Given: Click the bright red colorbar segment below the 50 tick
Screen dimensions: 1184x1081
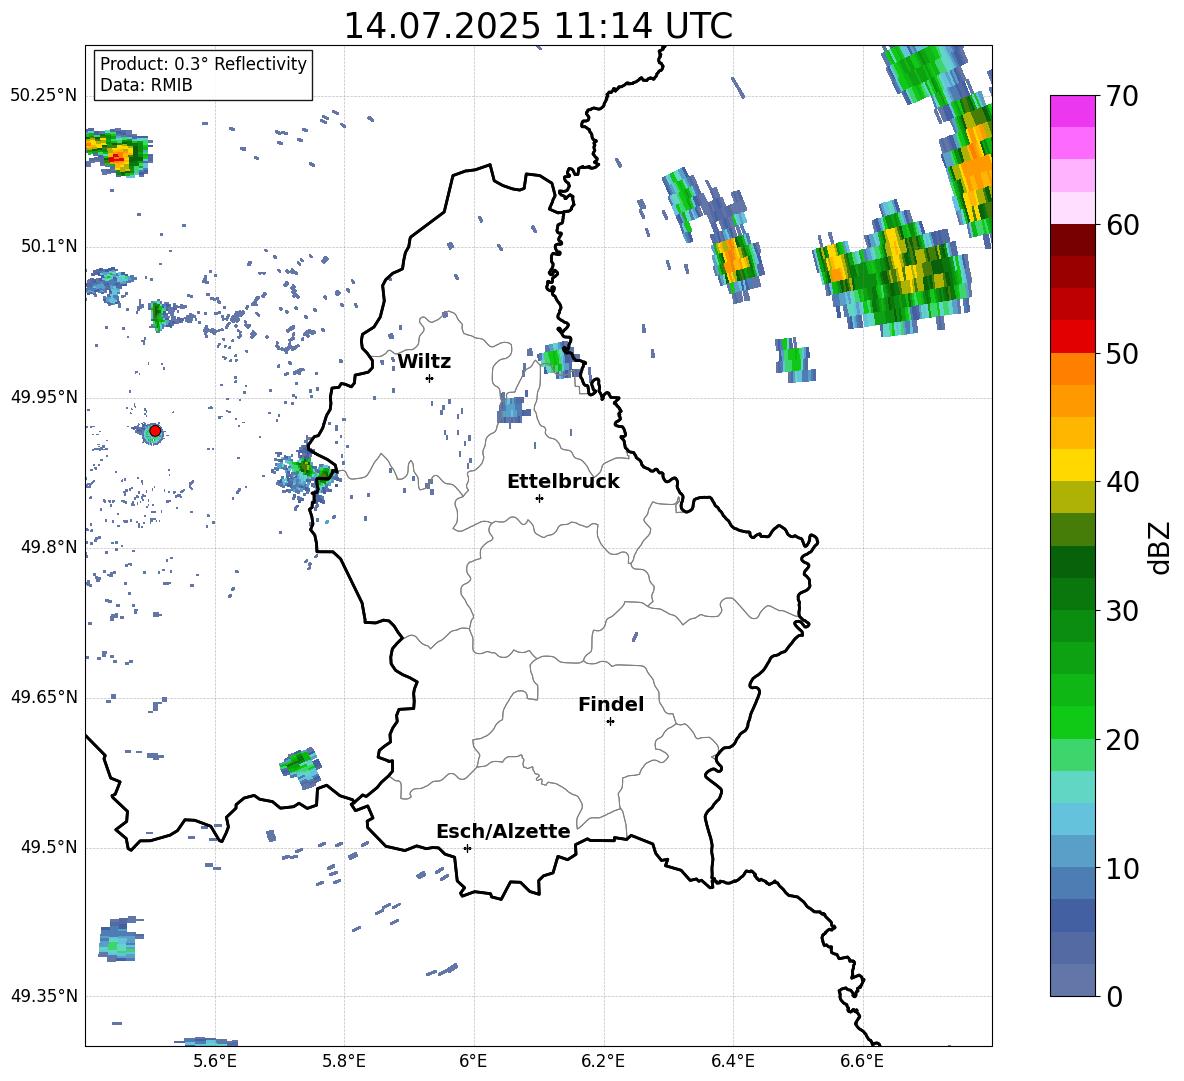Looking at the screenshot, I should click(1072, 337).
